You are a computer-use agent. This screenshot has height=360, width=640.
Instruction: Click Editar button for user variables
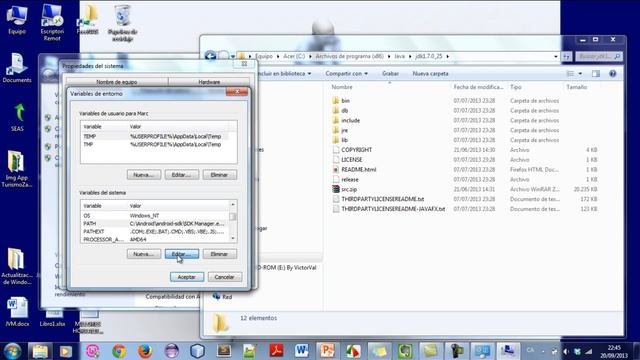coord(182,175)
